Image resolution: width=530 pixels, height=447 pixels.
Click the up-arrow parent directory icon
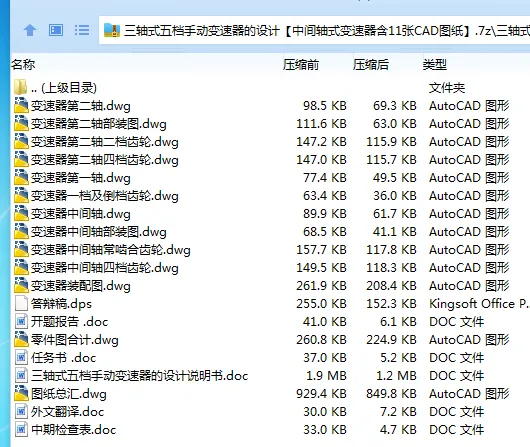30,30
